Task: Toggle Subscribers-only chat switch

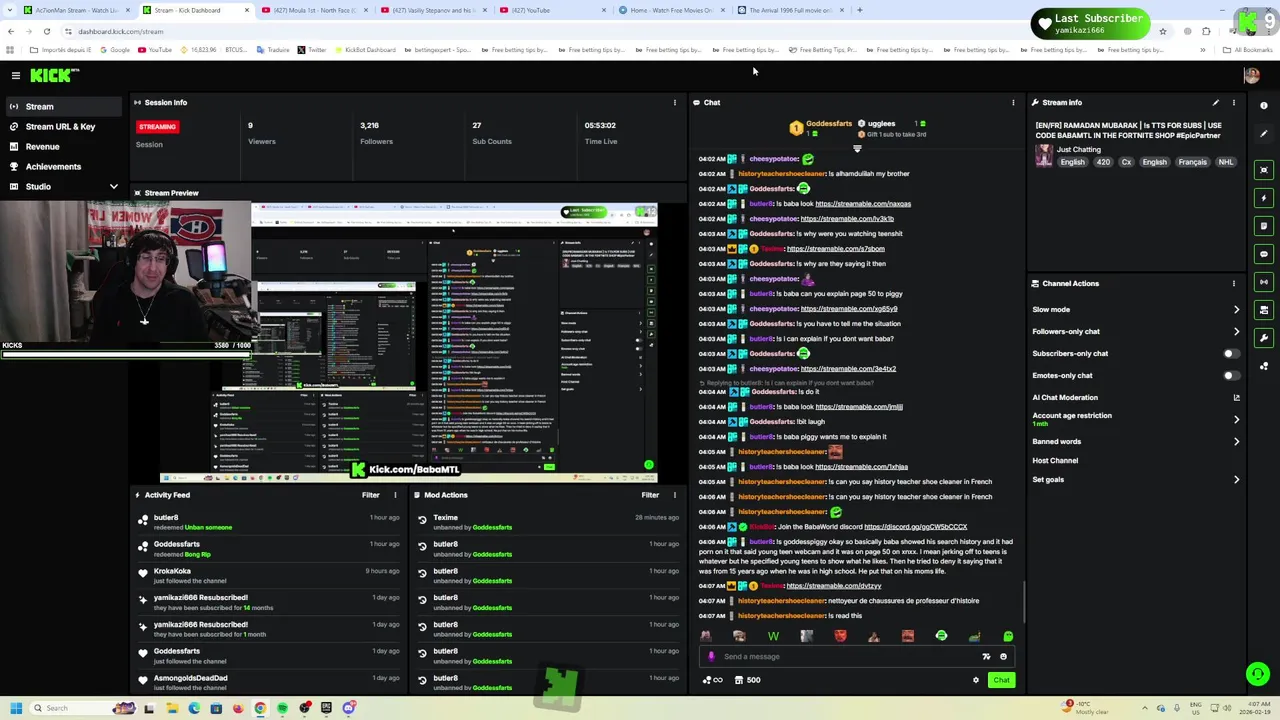Action: (1231, 353)
